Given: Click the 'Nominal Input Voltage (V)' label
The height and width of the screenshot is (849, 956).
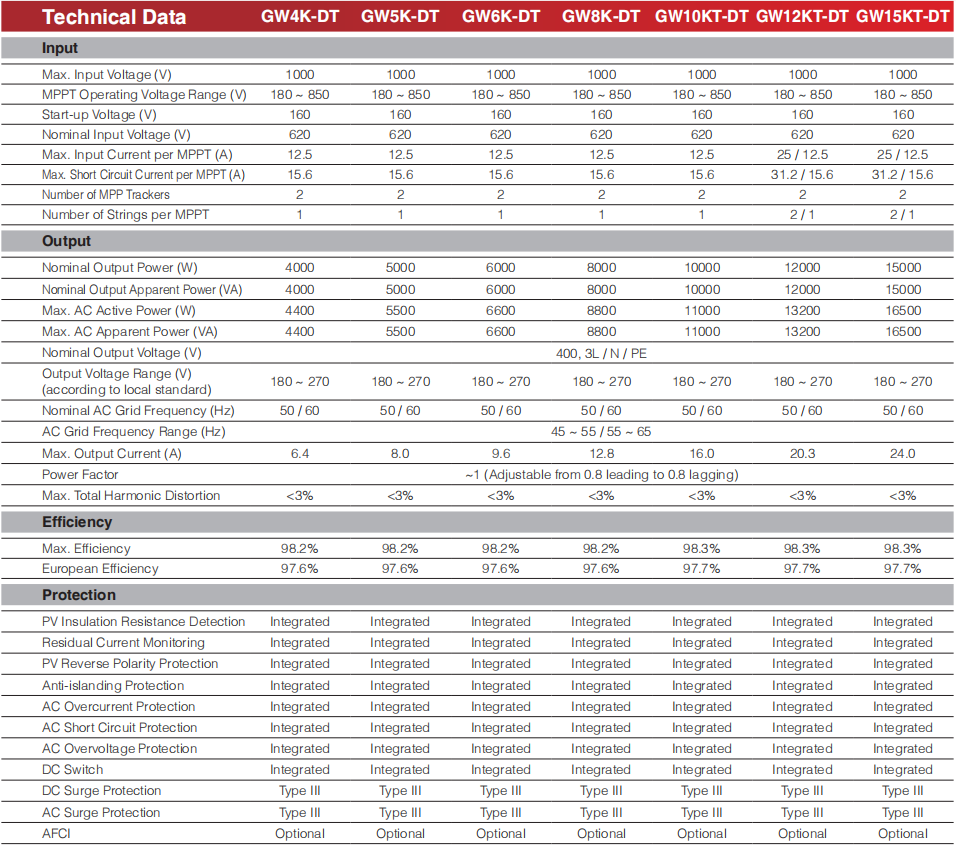Looking at the screenshot, I should (x=116, y=135).
